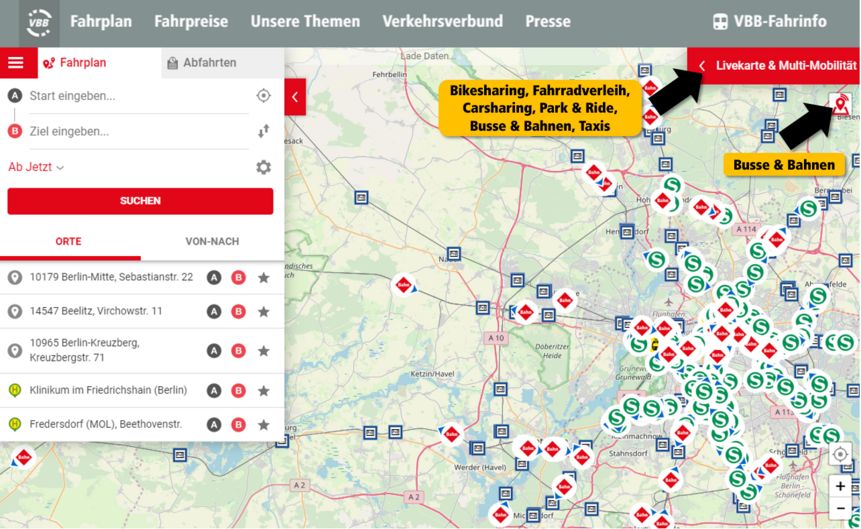The height and width of the screenshot is (529, 861).
Task: Focus the Start eingeben input field
Action: pos(139,96)
